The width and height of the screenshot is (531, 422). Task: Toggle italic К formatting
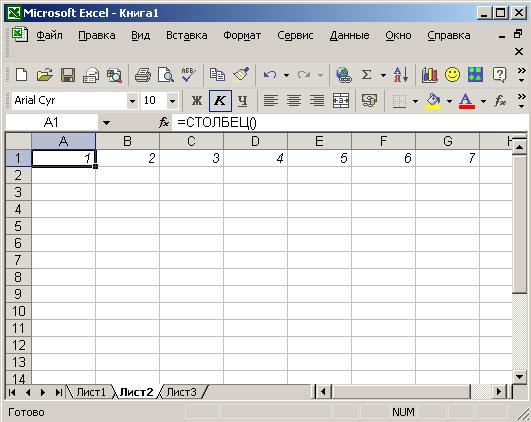point(220,101)
